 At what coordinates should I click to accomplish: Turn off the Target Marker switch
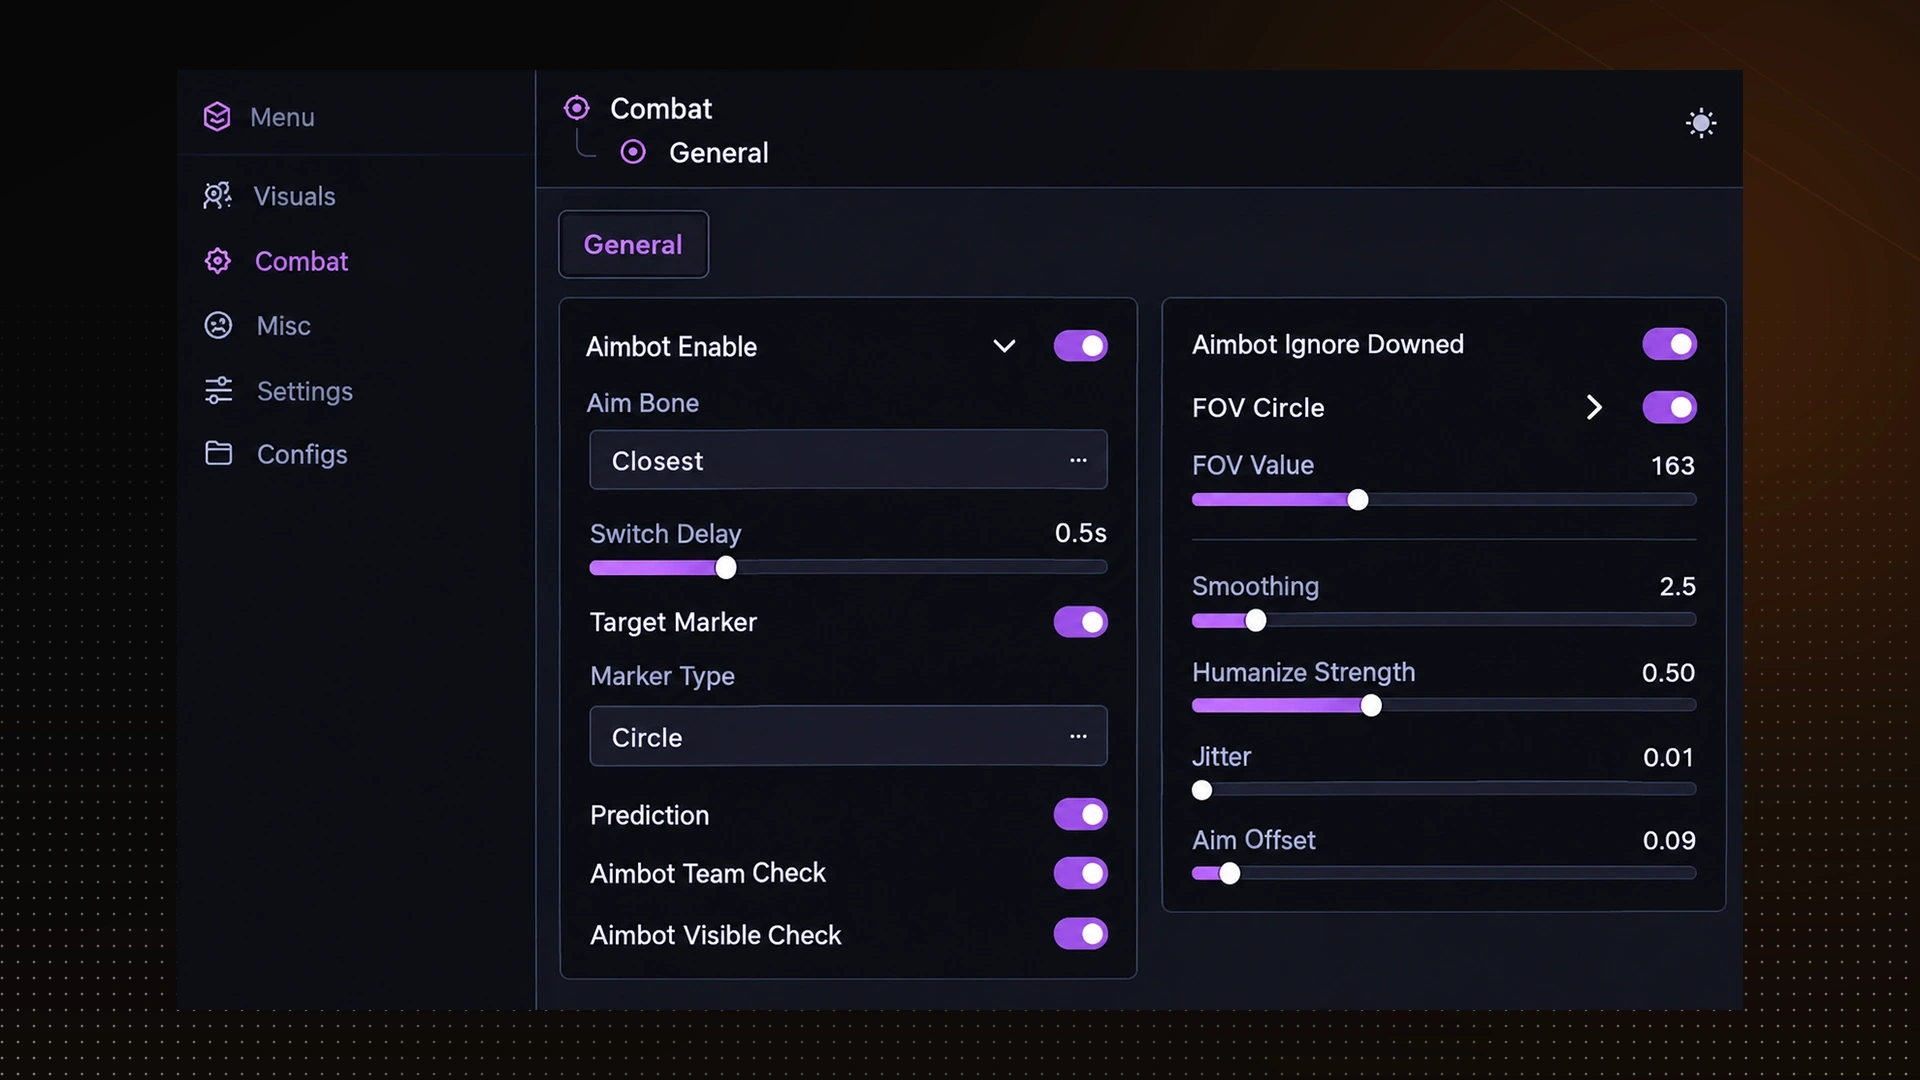1080,622
